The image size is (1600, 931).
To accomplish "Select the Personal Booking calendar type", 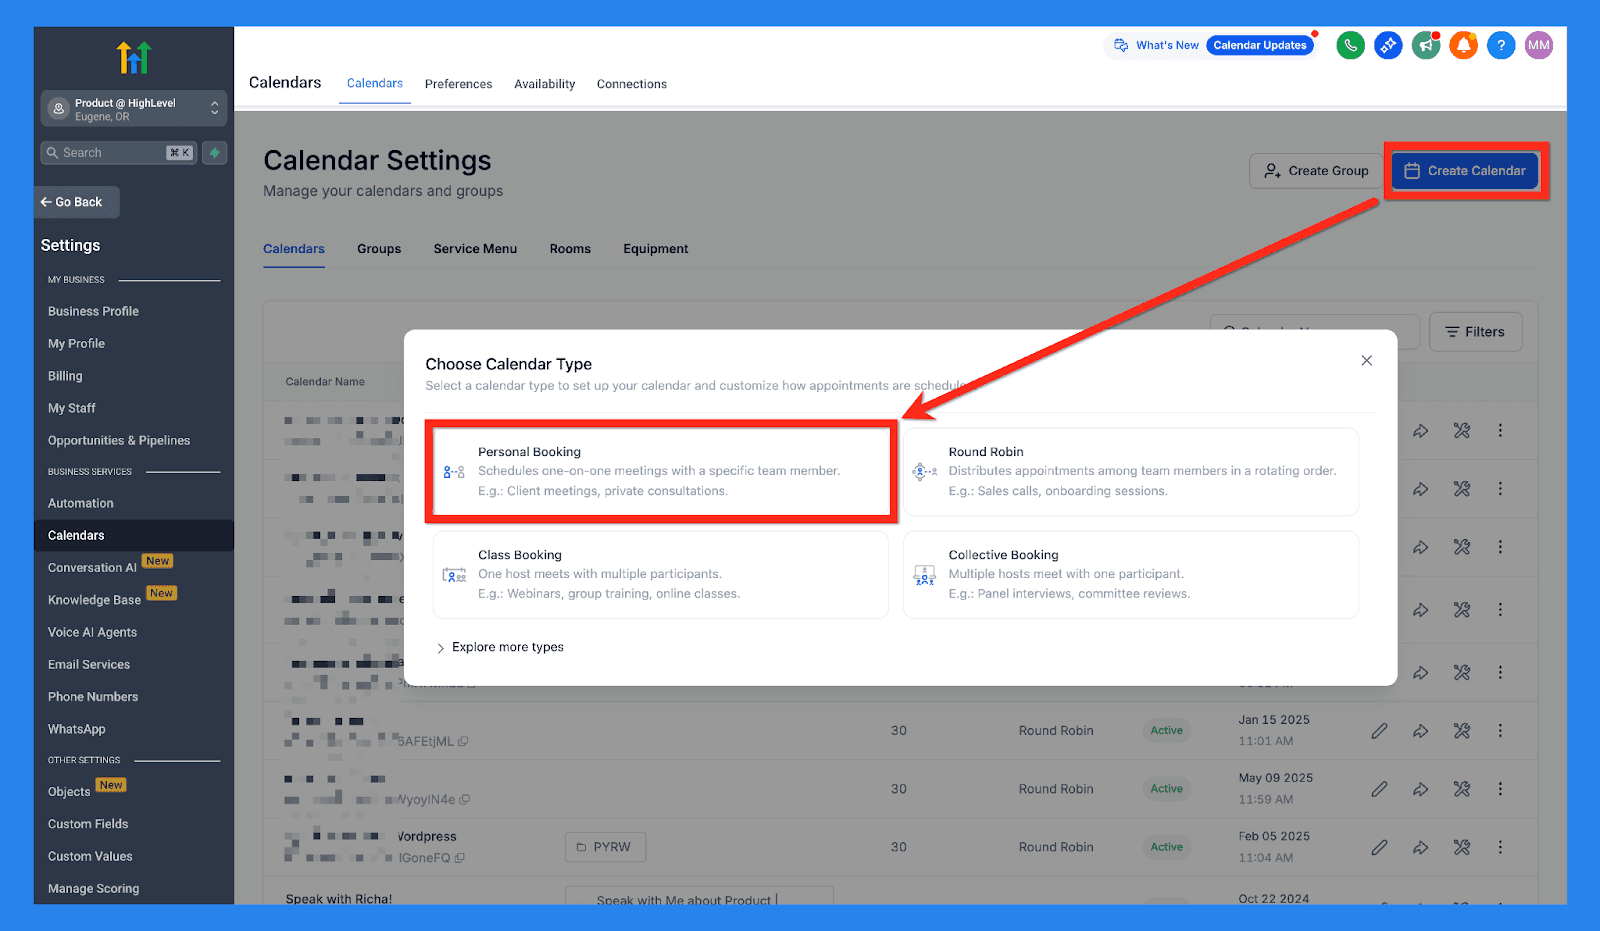I will tap(661, 471).
